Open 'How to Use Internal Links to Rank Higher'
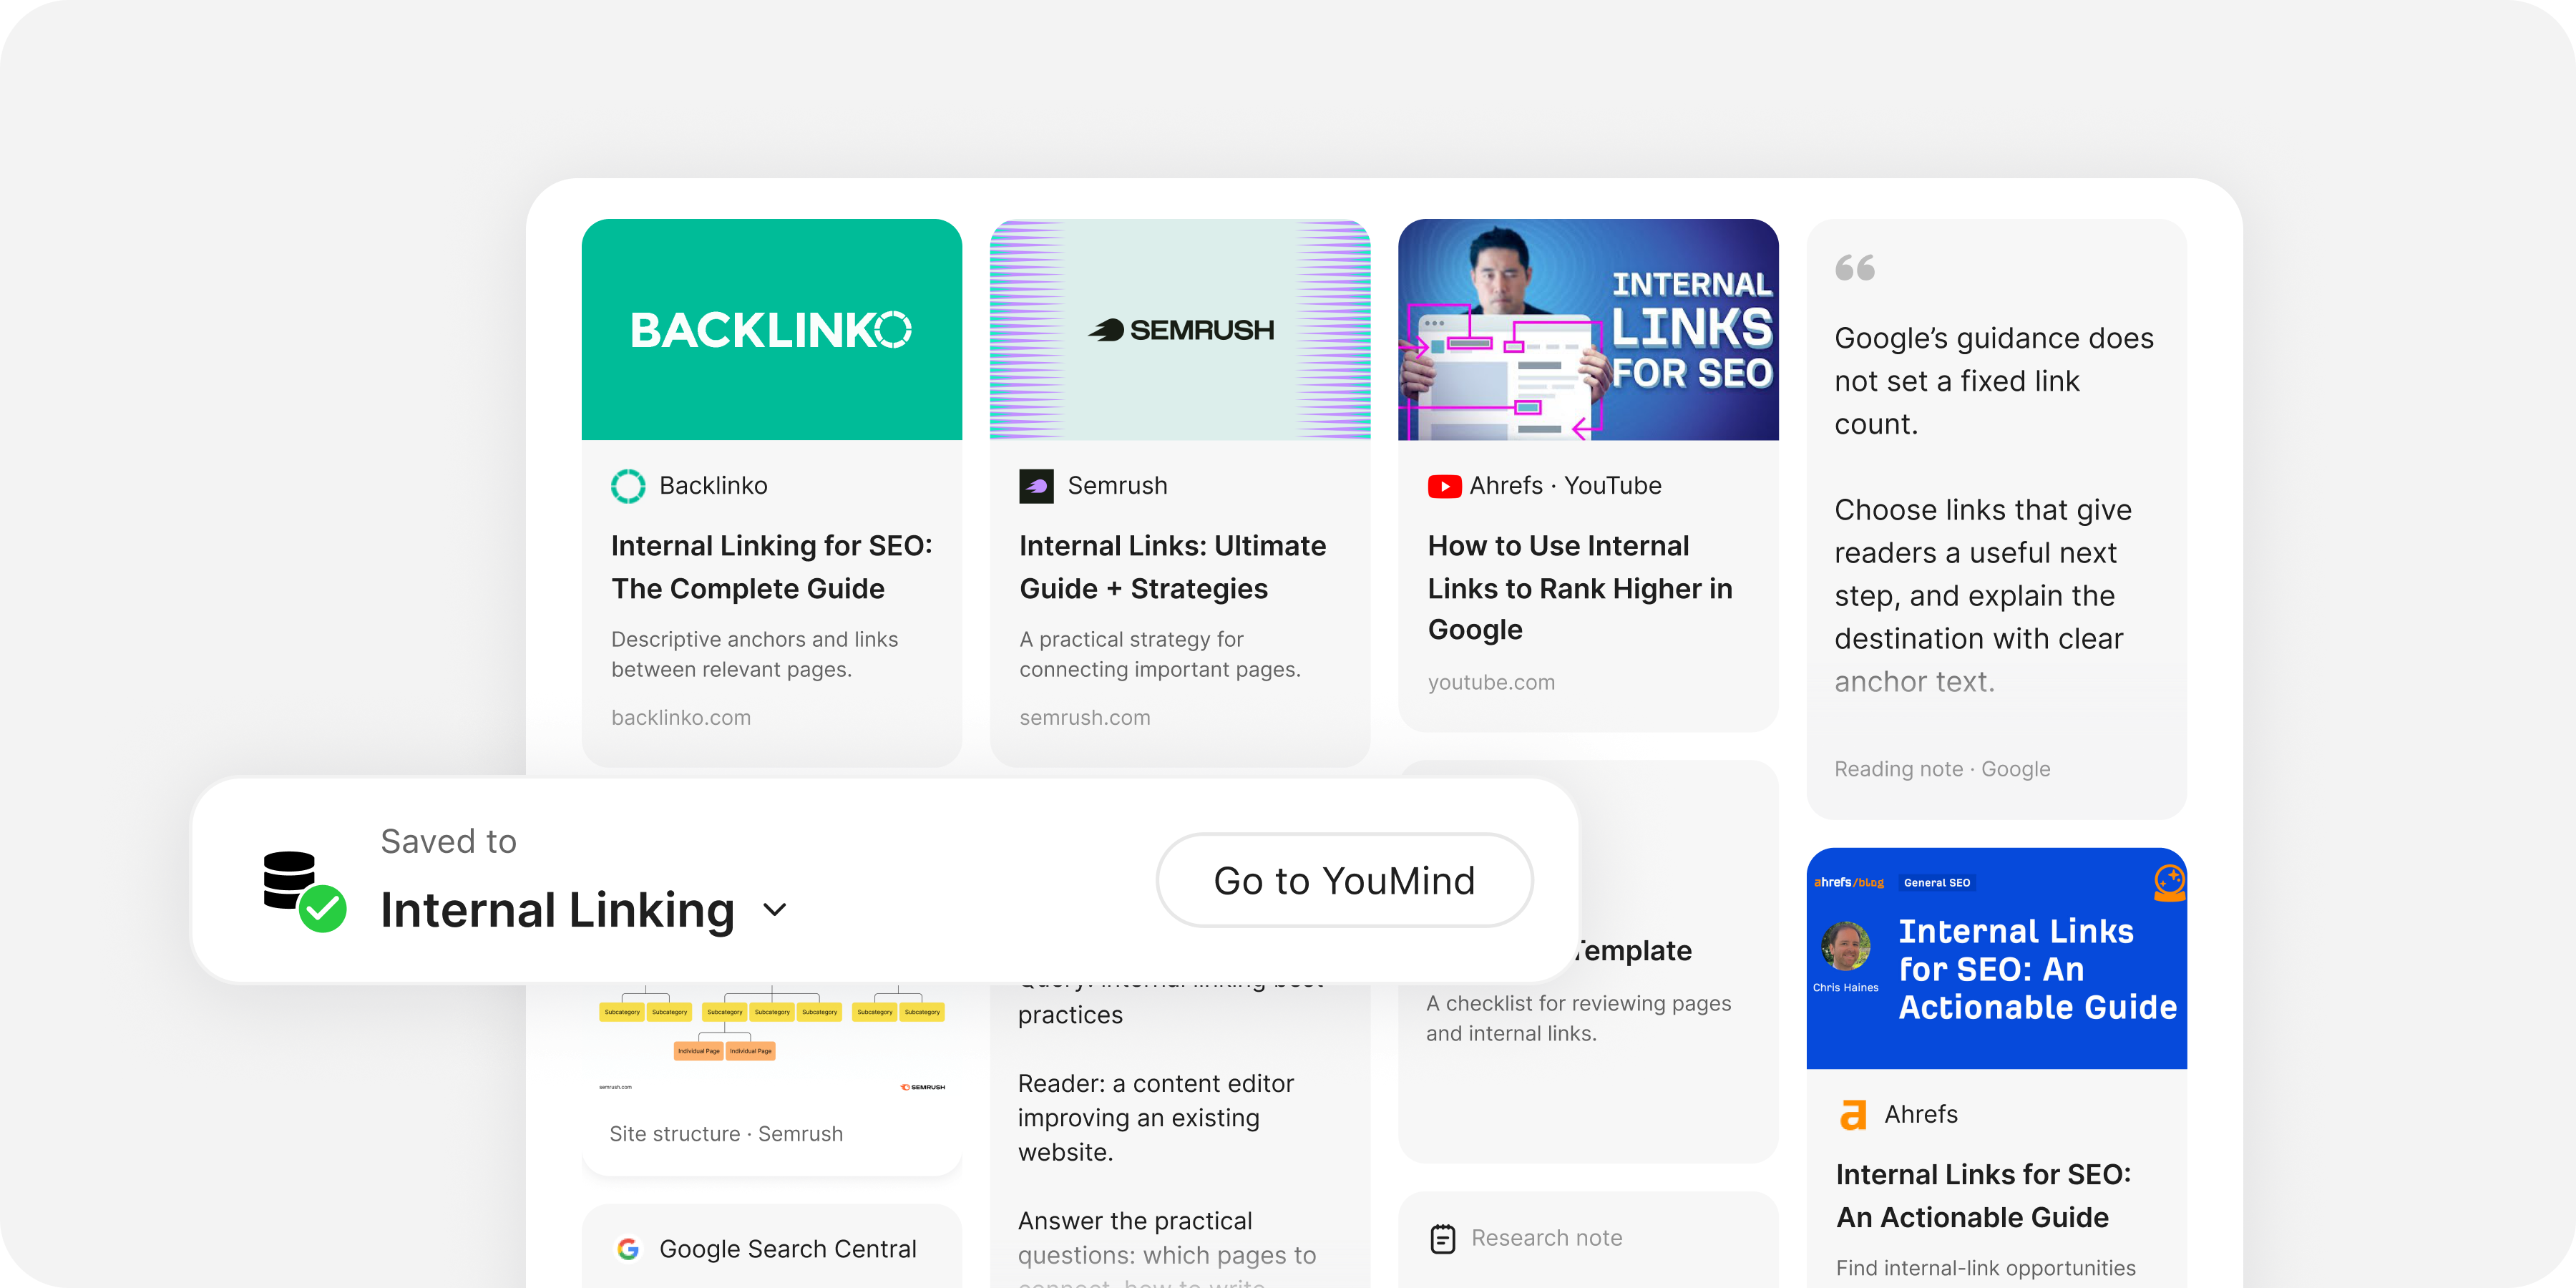The width and height of the screenshot is (2576, 1288). pyautogui.click(x=1580, y=587)
